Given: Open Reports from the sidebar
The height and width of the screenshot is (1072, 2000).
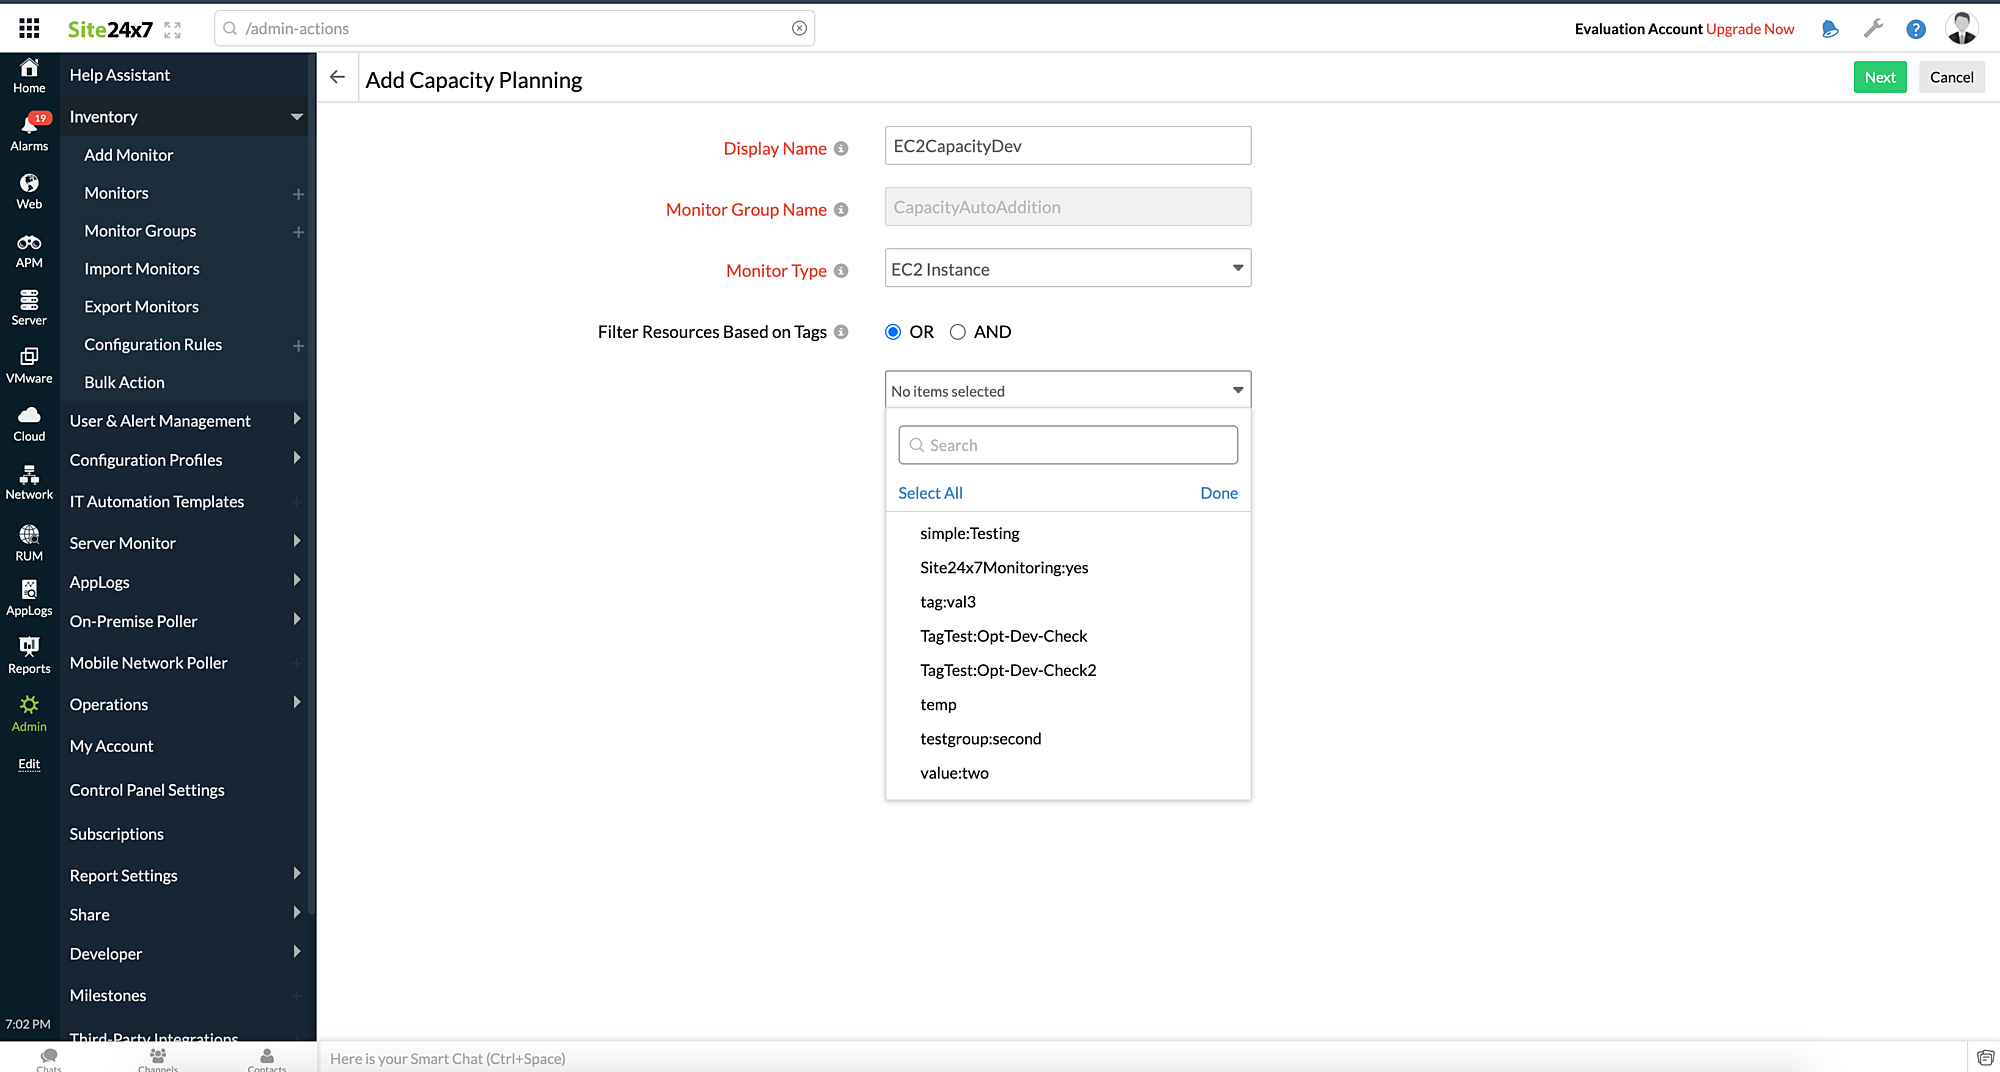Looking at the screenshot, I should coord(29,655).
